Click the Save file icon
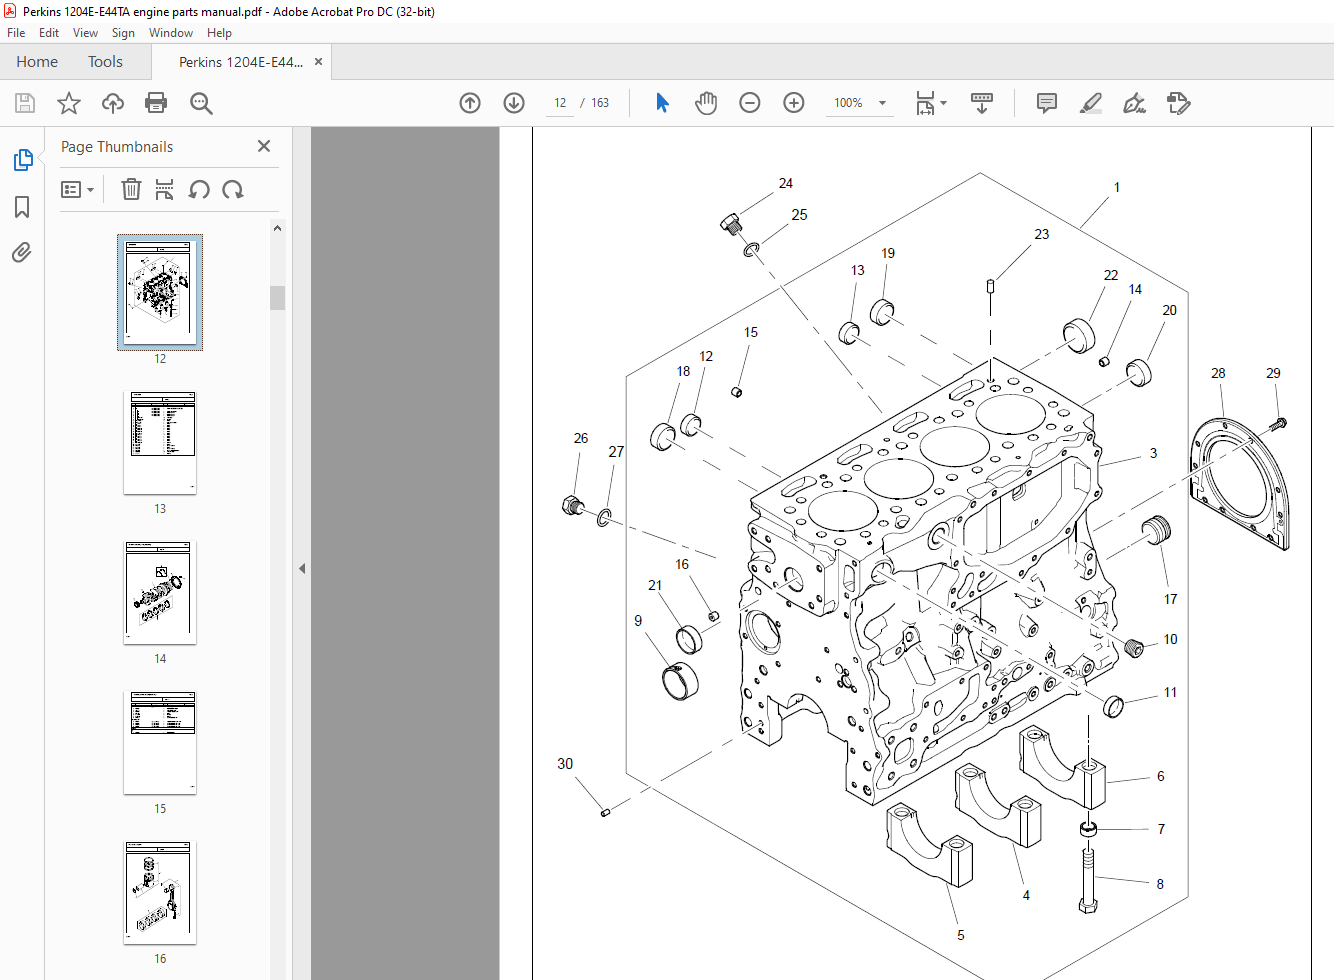Image resolution: width=1334 pixels, height=980 pixels. (x=25, y=103)
